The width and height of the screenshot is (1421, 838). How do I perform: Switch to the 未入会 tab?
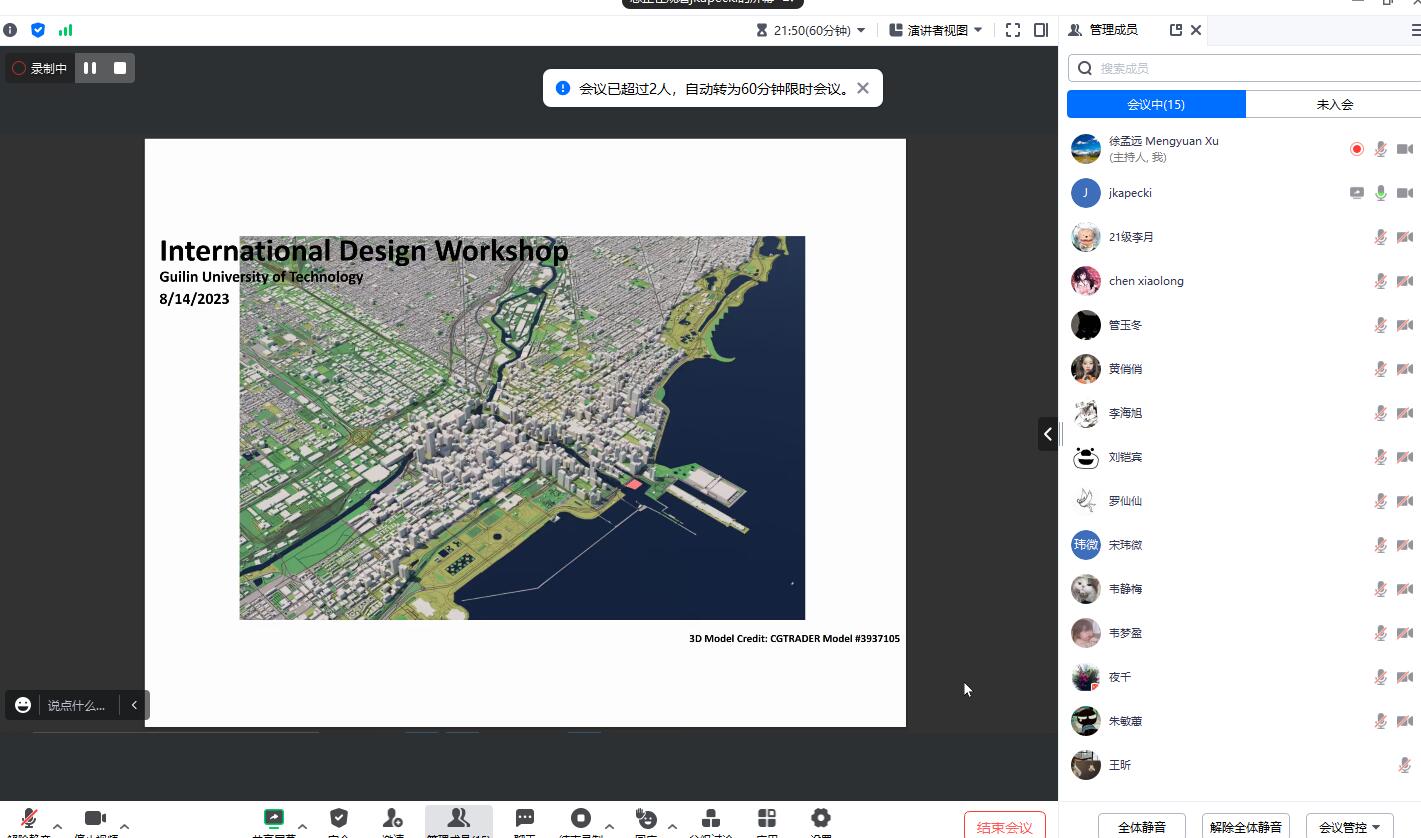point(1334,104)
